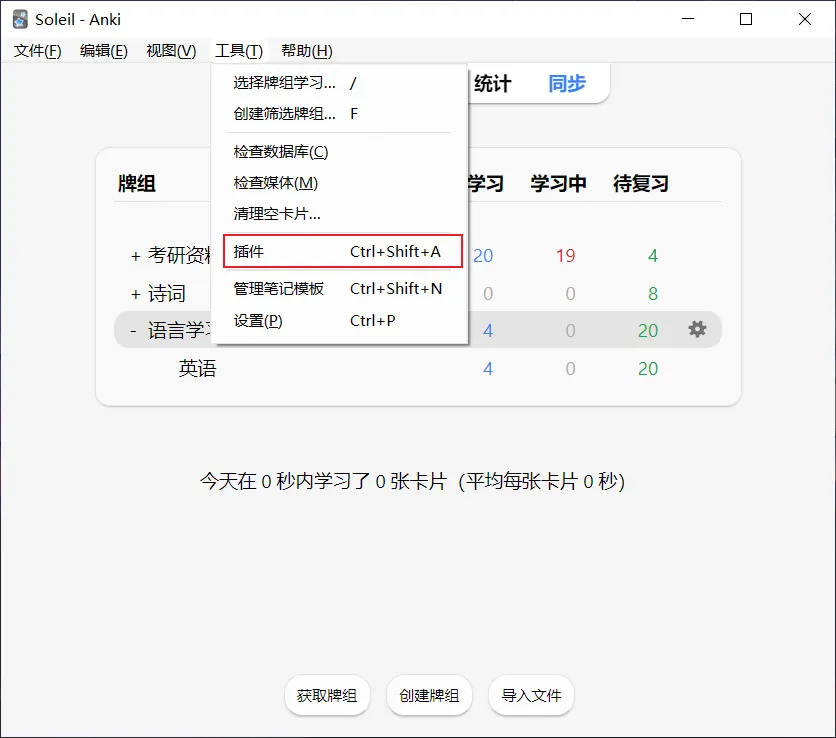Choose 选择牌组学习... from the tools menu

[339, 83]
